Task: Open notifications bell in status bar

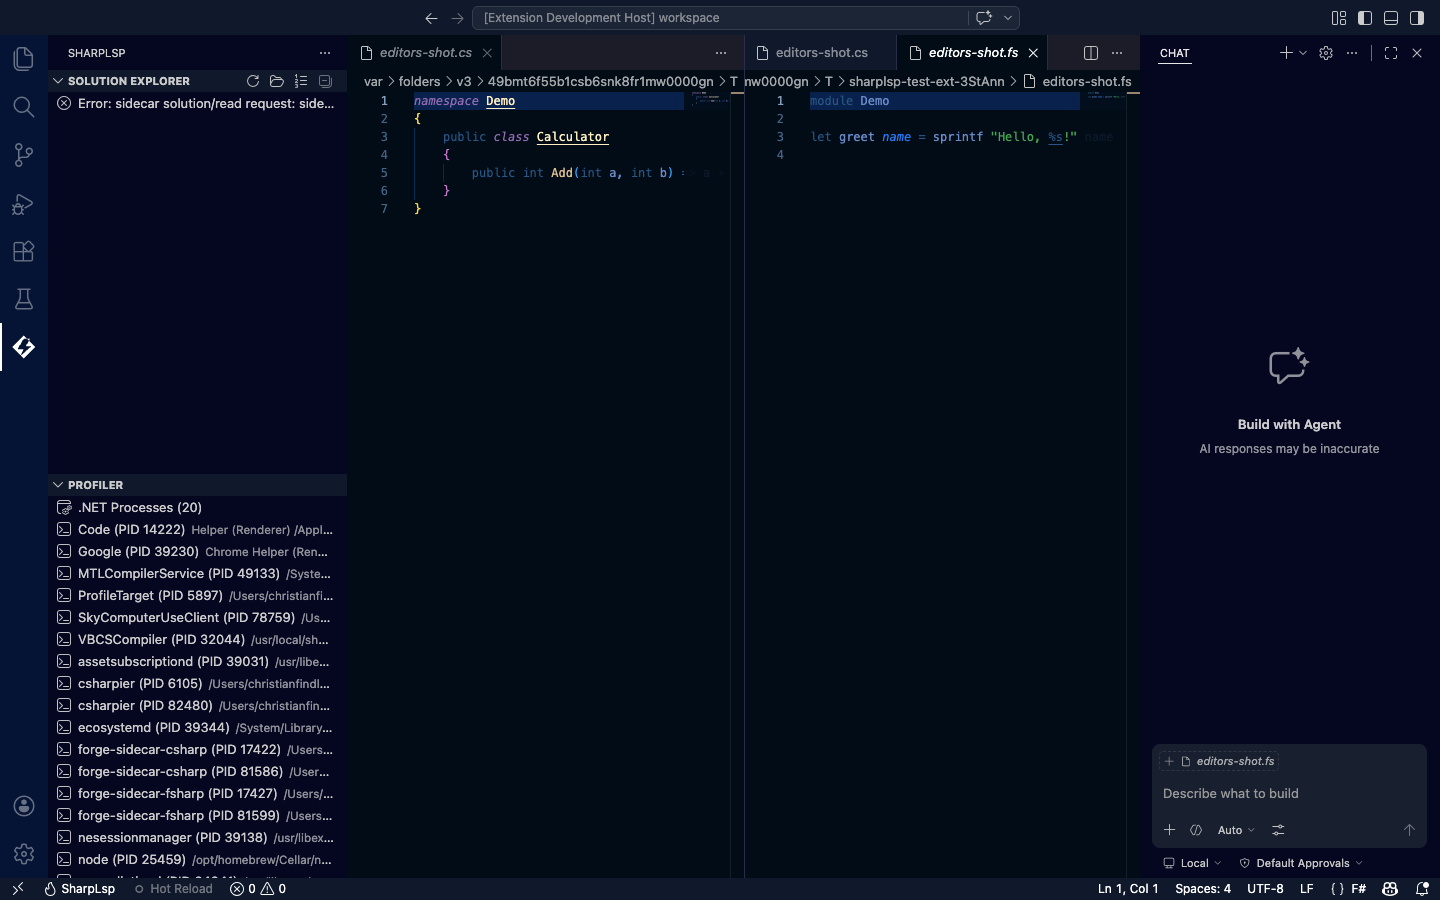Action: [1422, 889]
